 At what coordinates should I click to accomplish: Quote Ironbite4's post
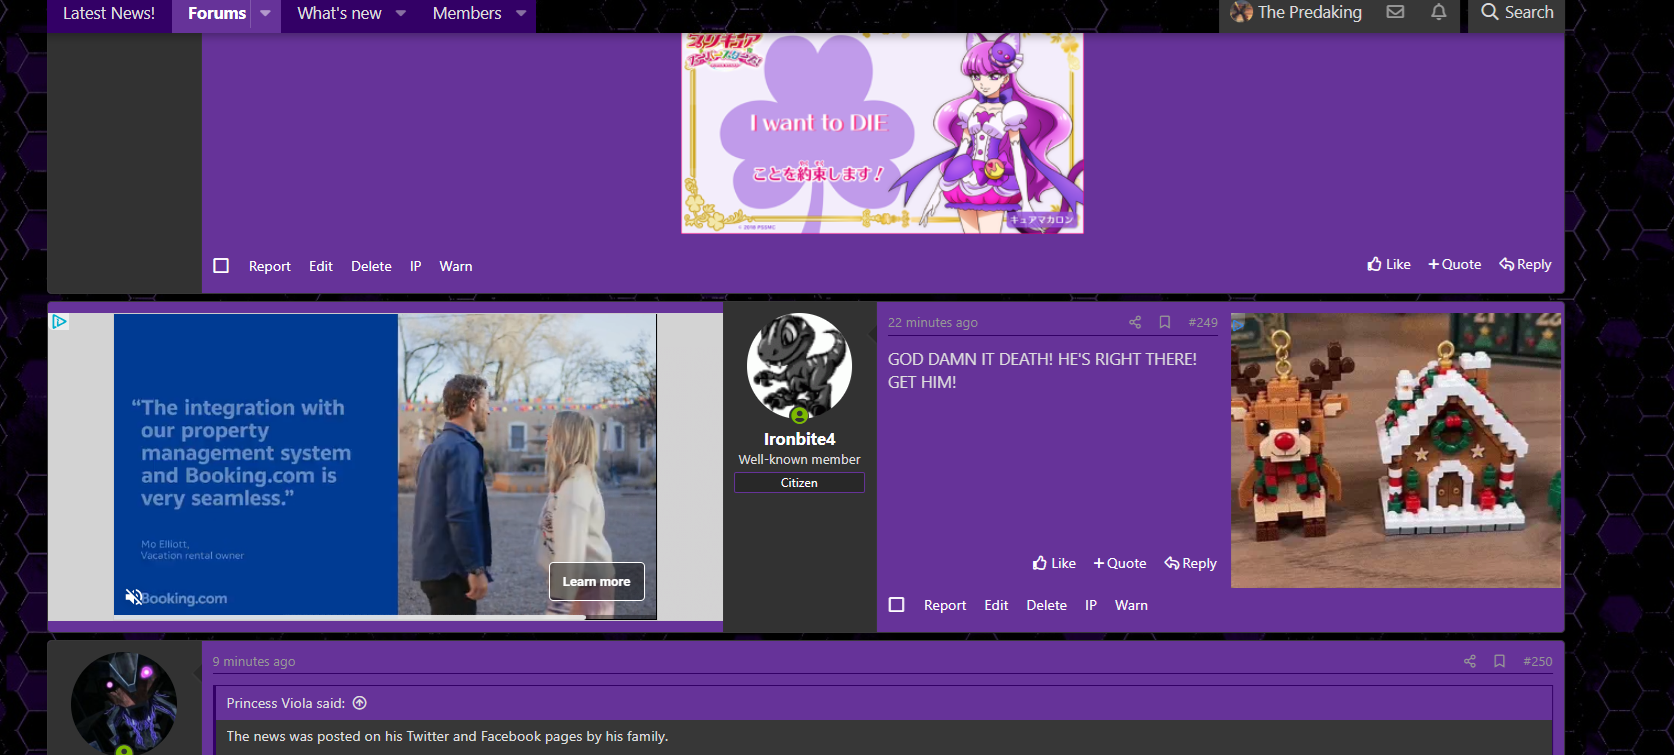(1120, 563)
